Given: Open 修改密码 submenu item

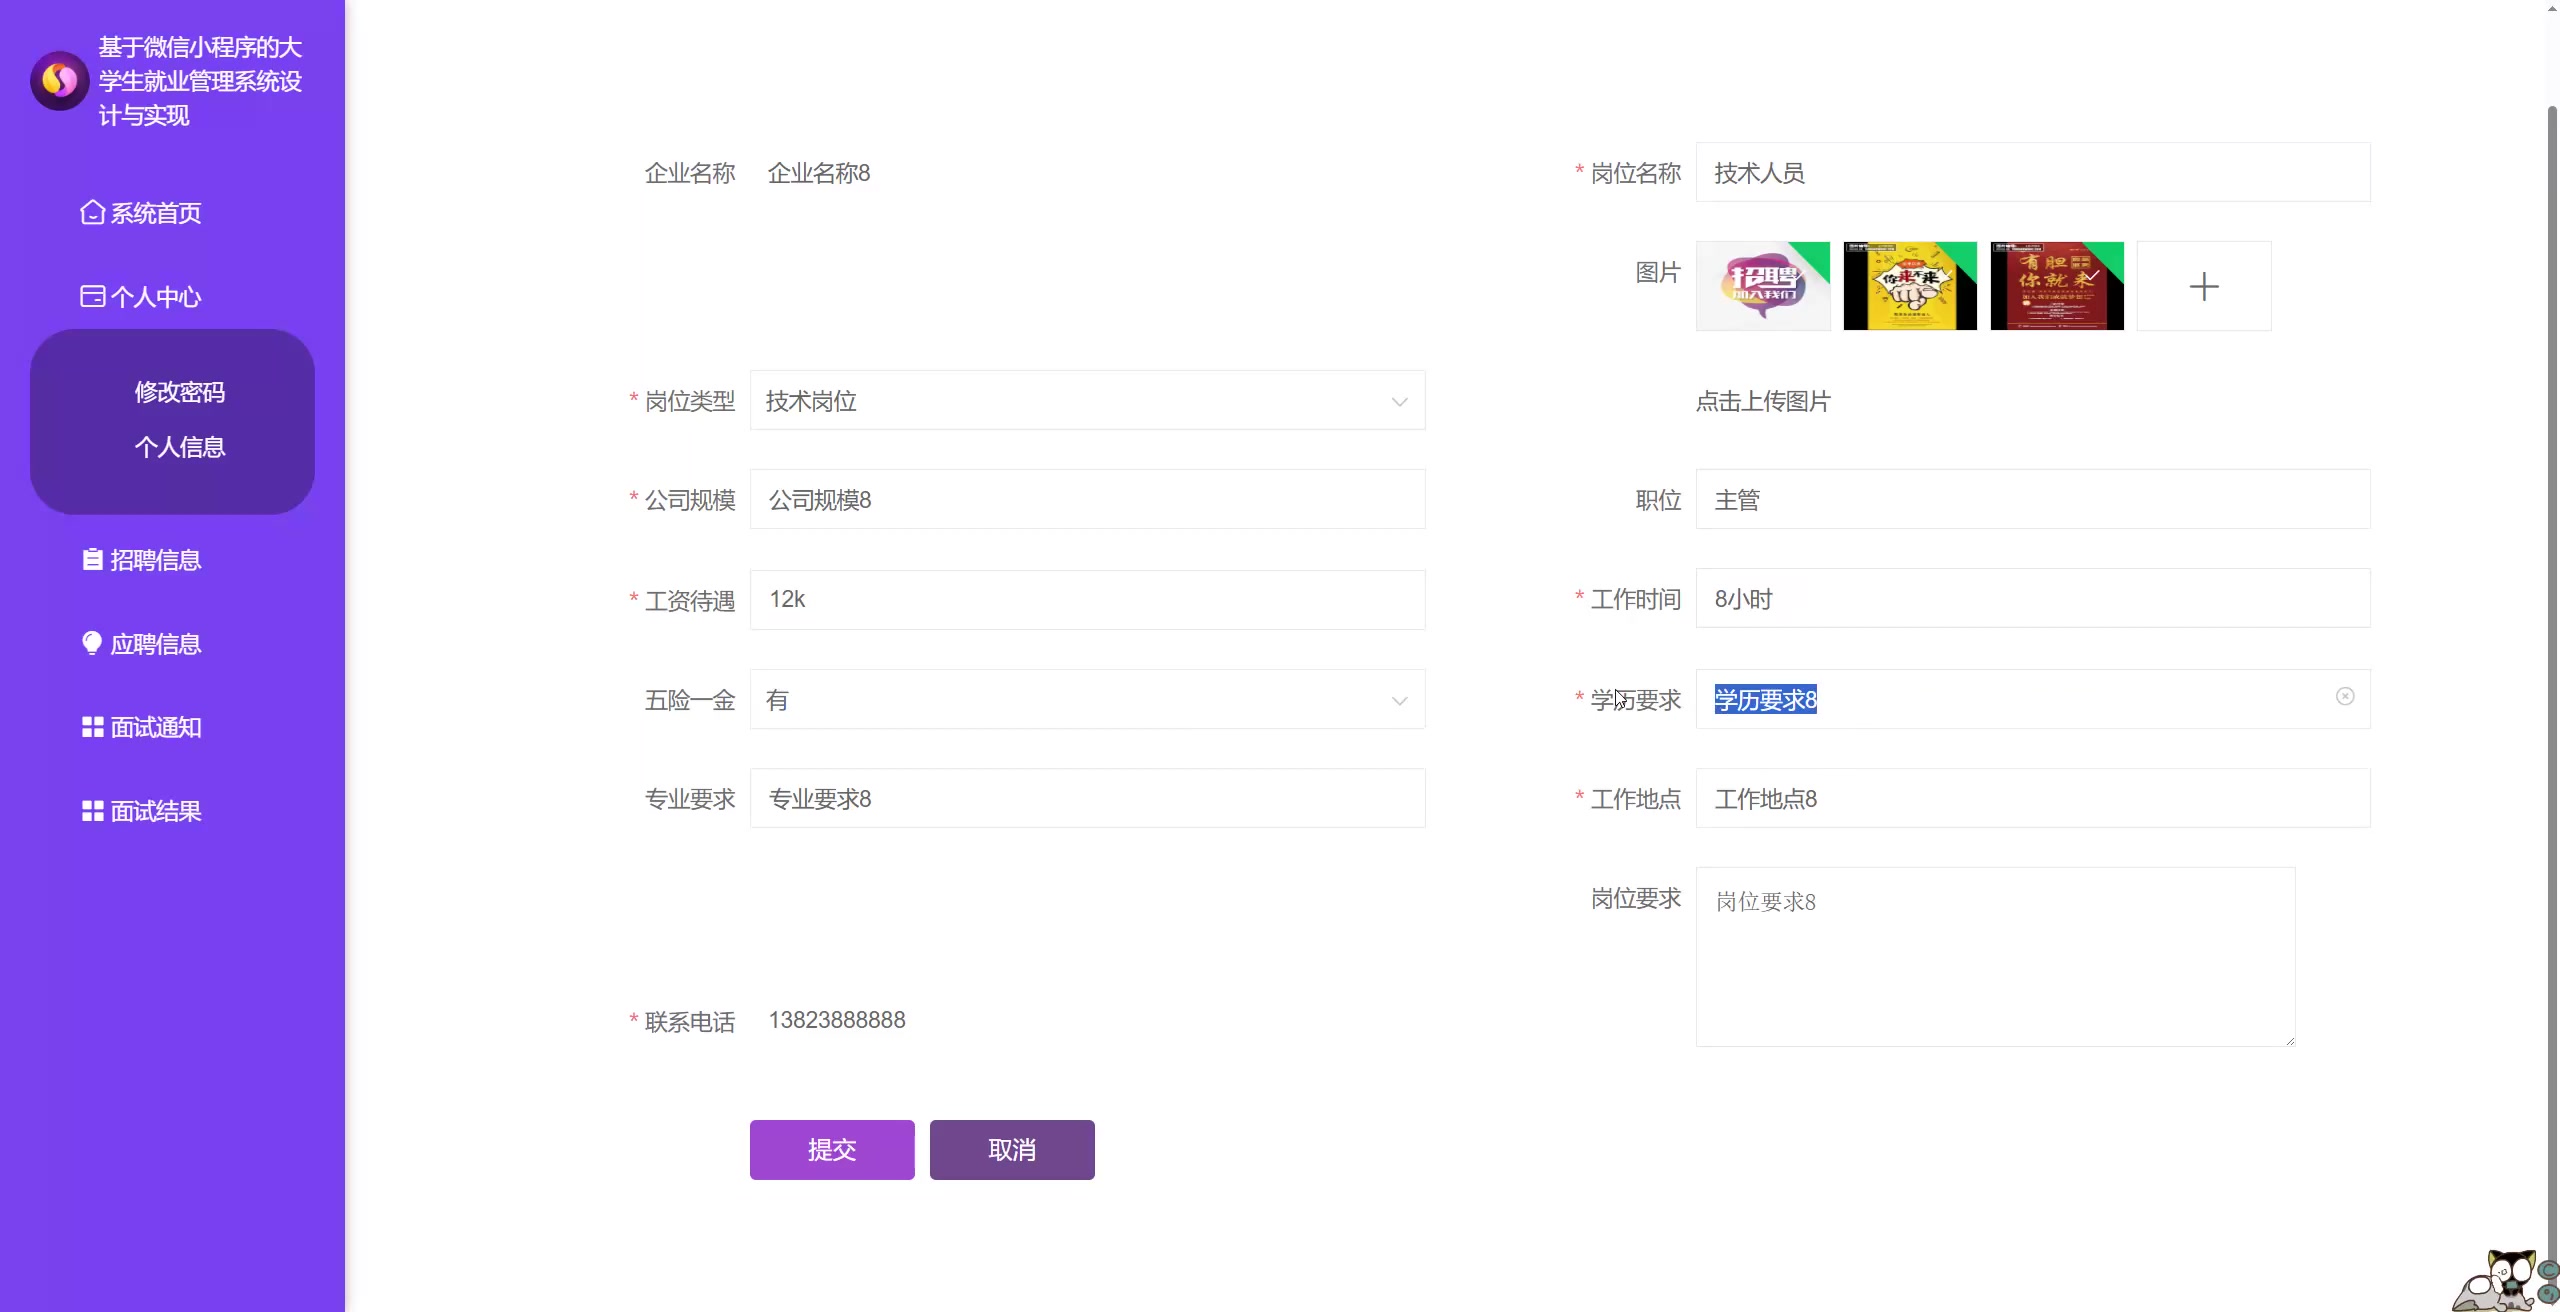Looking at the screenshot, I should click(180, 392).
